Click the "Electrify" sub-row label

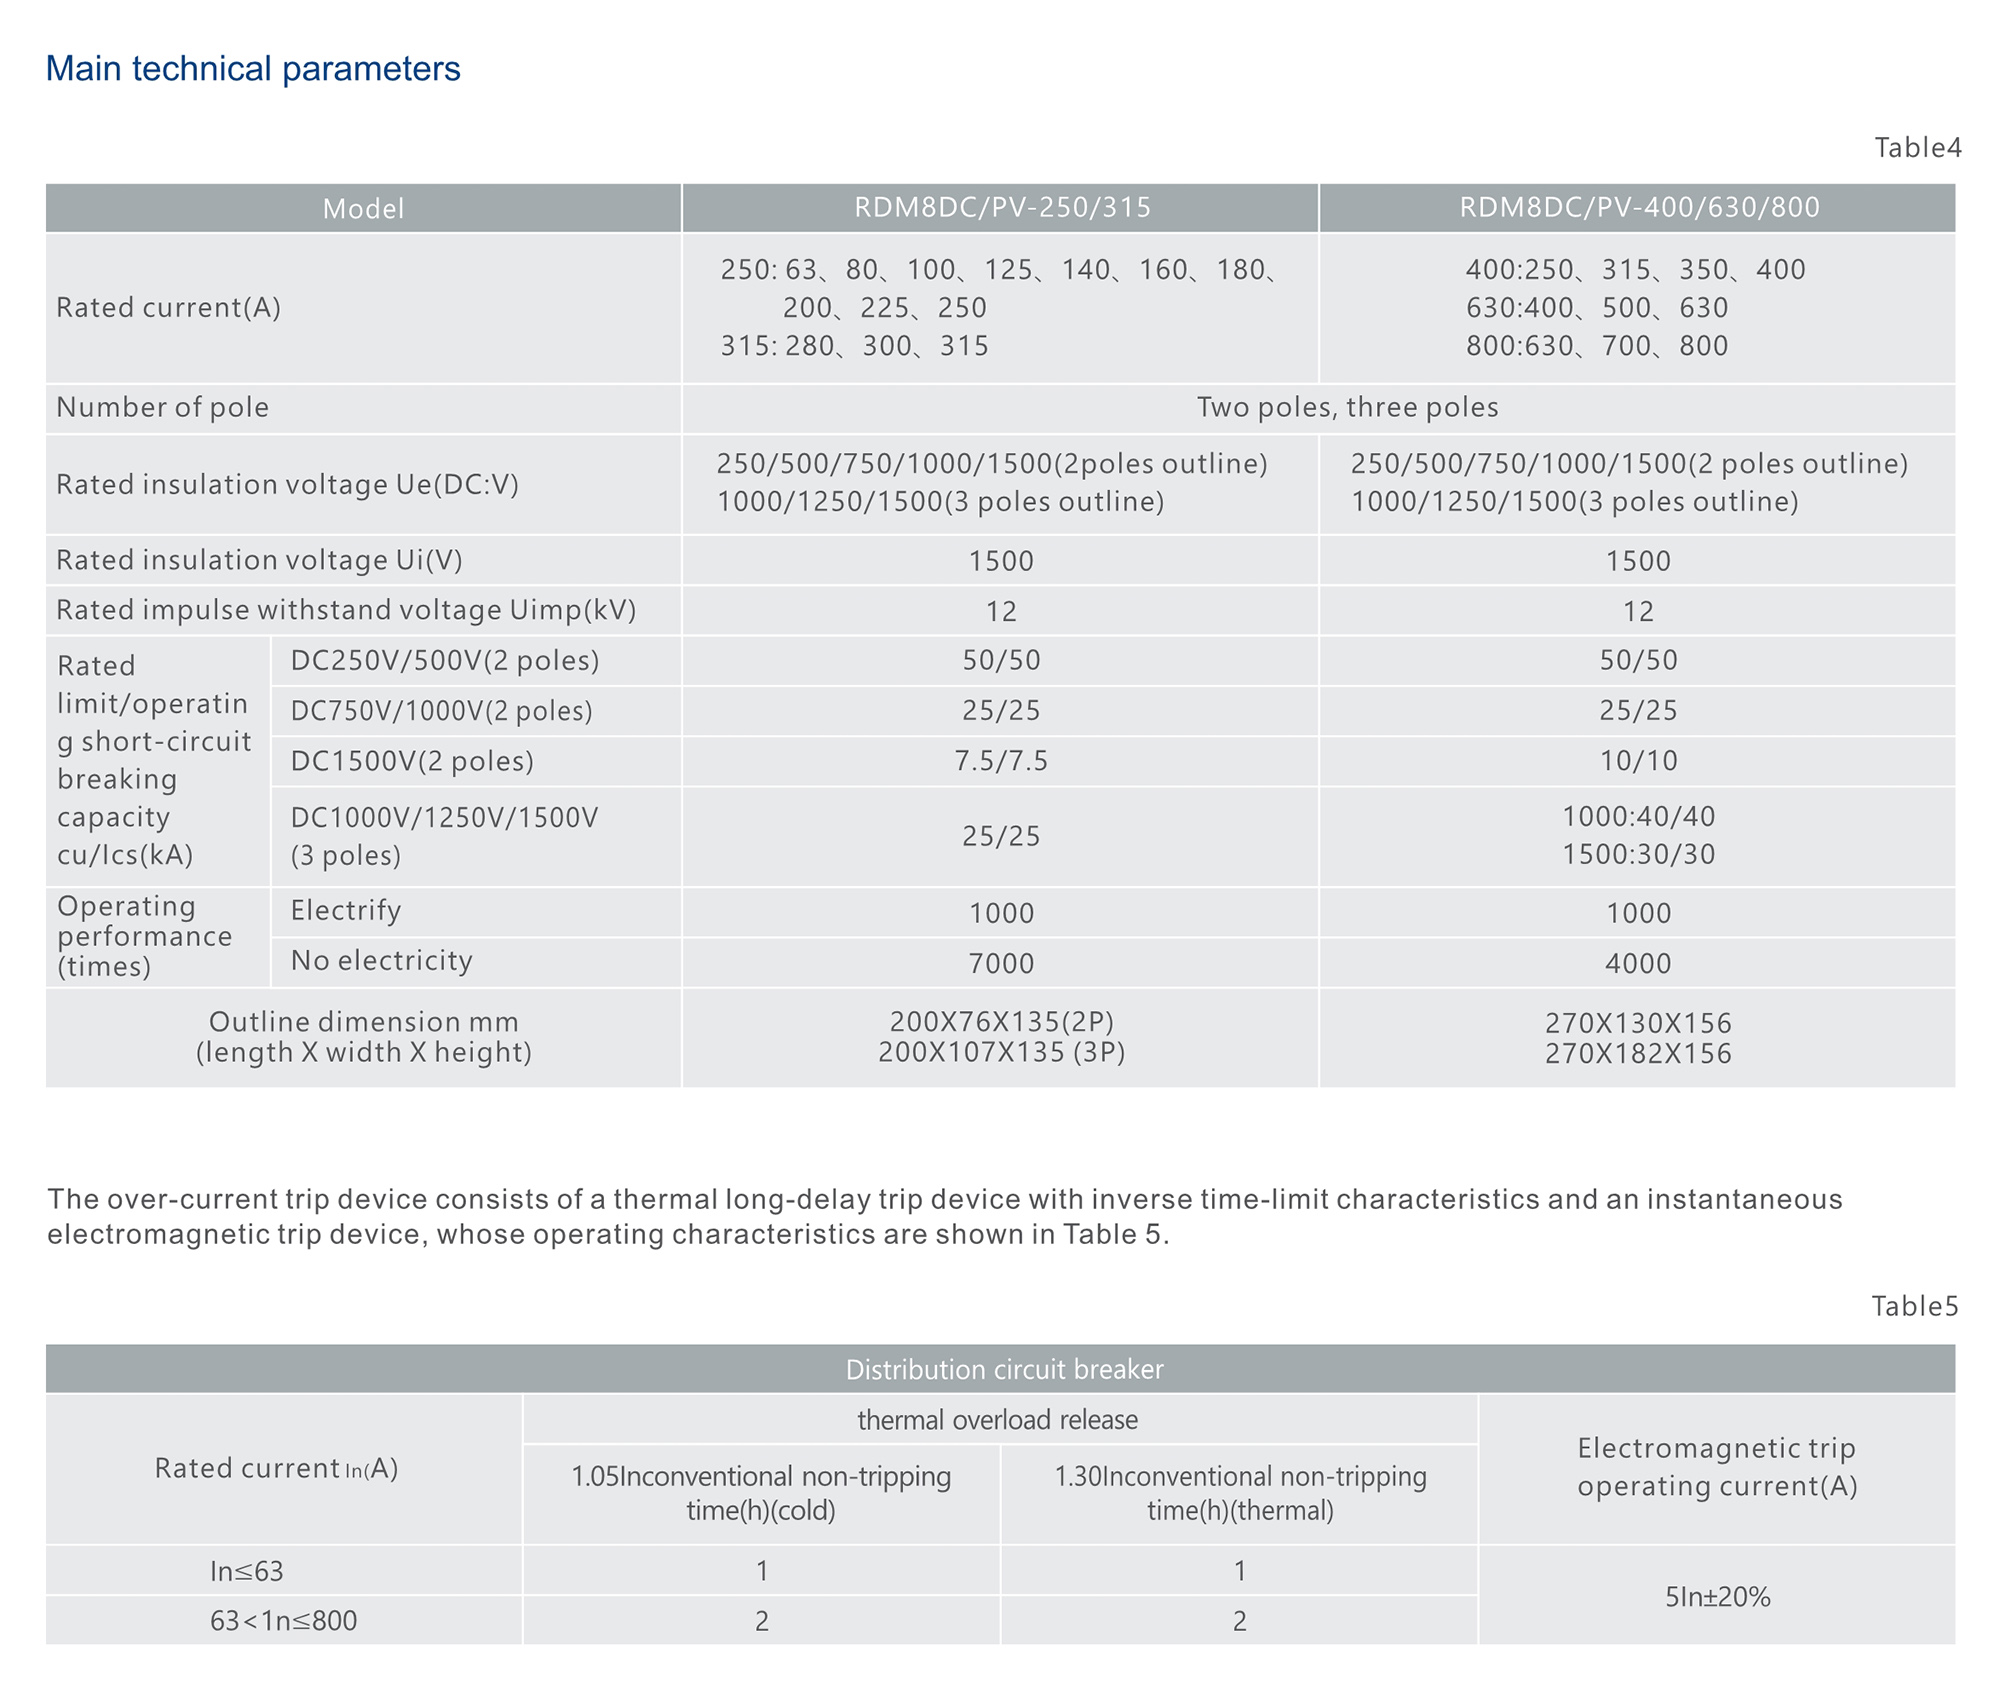click(x=346, y=911)
